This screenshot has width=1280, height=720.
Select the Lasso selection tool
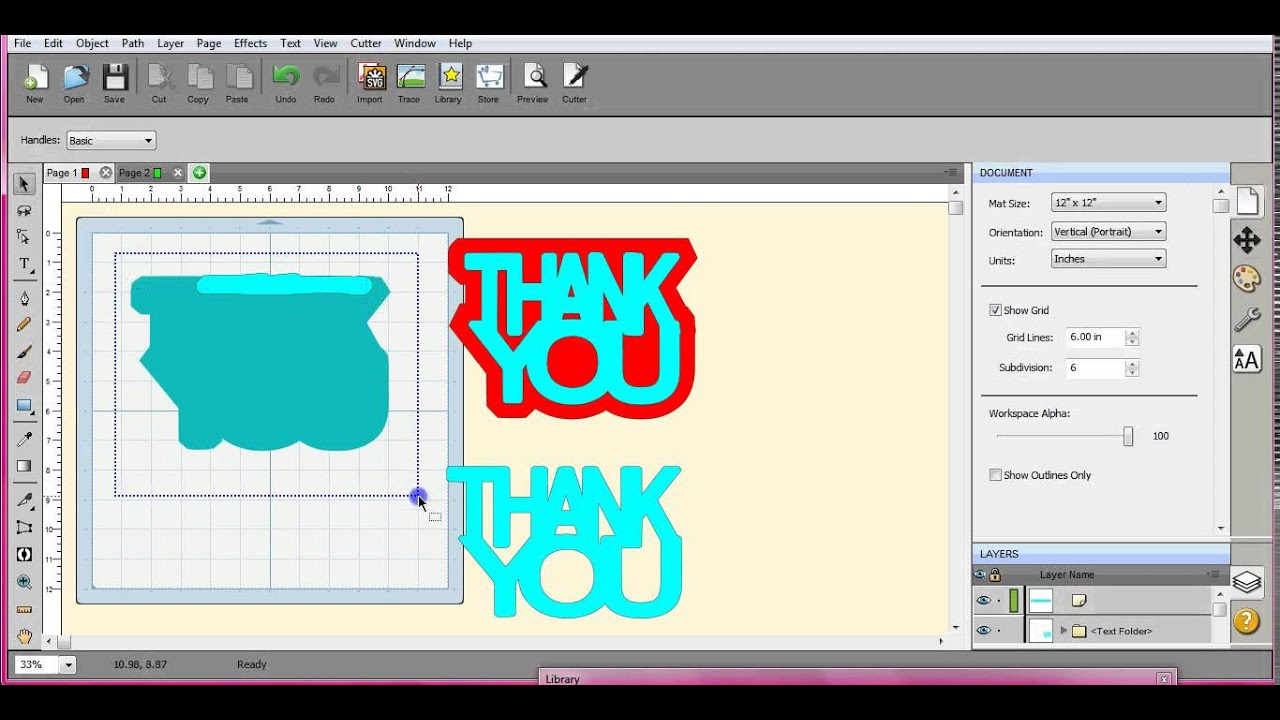coord(25,211)
